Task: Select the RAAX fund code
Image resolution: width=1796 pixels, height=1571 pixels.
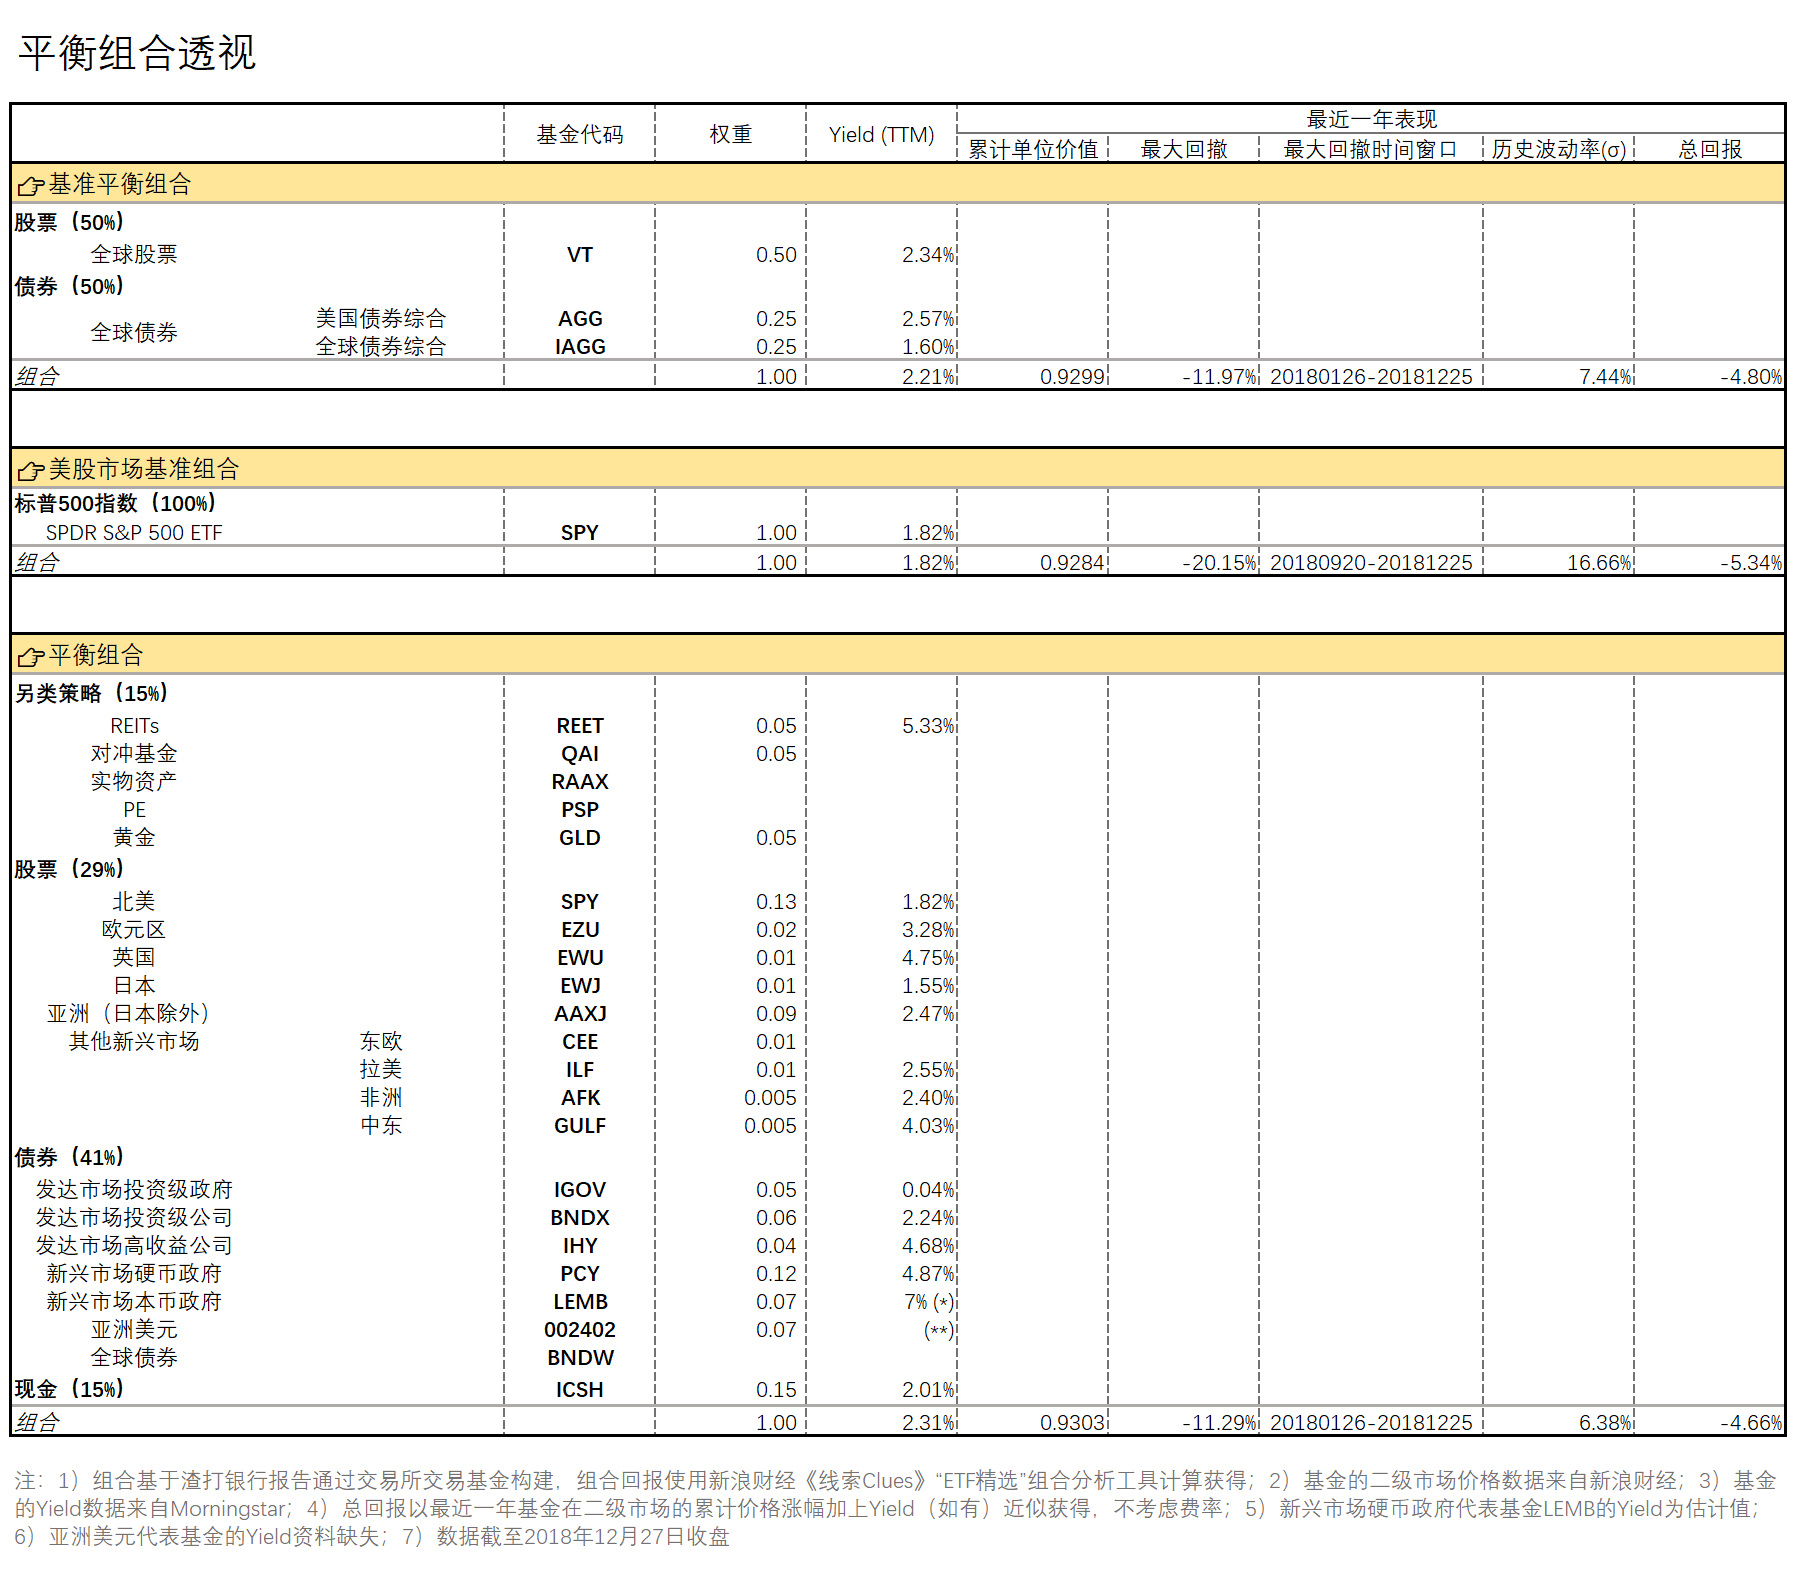Action: tap(580, 782)
